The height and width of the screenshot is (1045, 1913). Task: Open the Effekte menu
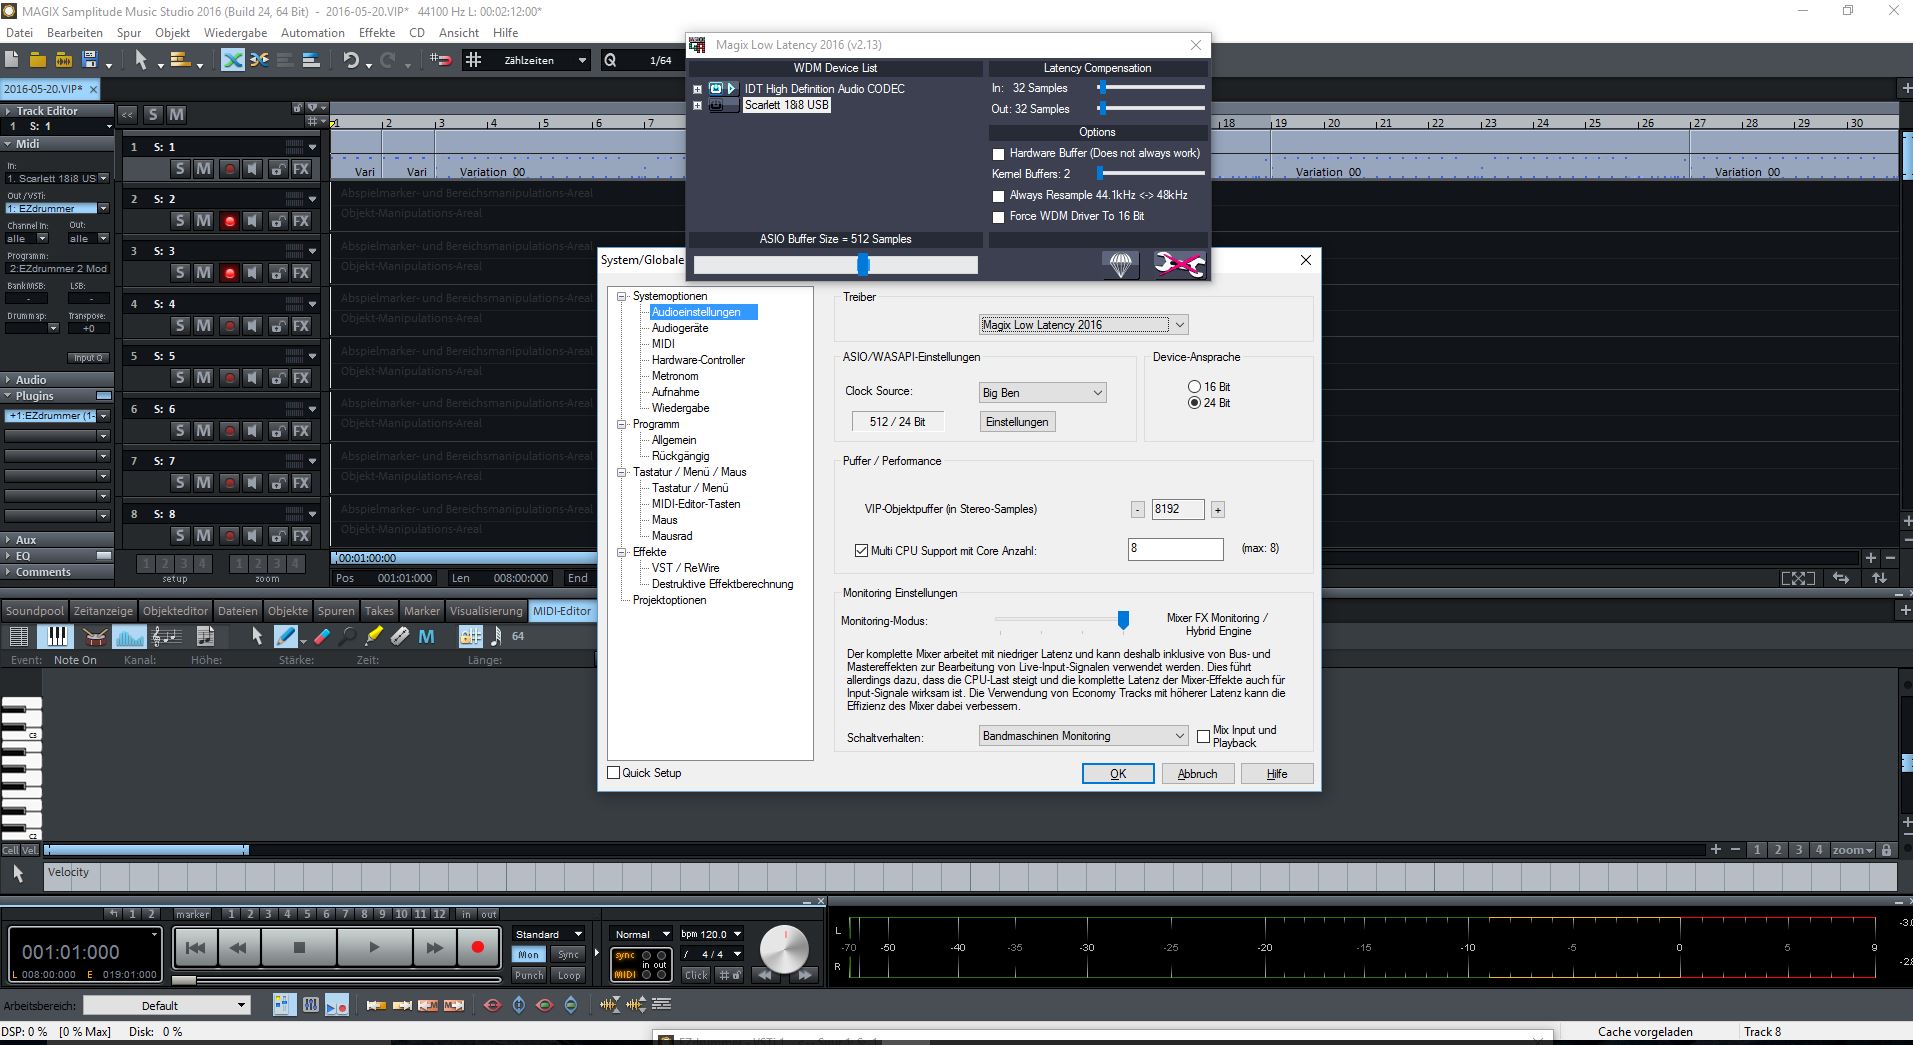[377, 32]
